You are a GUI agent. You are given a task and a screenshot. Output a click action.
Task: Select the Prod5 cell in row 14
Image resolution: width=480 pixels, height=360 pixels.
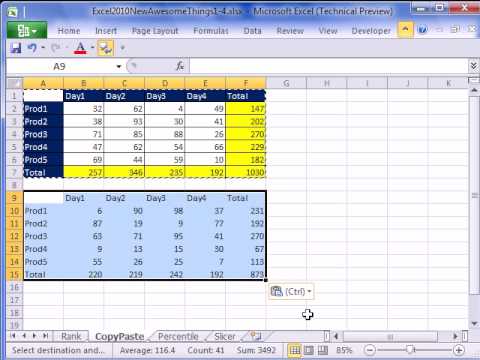pyautogui.click(x=43, y=262)
